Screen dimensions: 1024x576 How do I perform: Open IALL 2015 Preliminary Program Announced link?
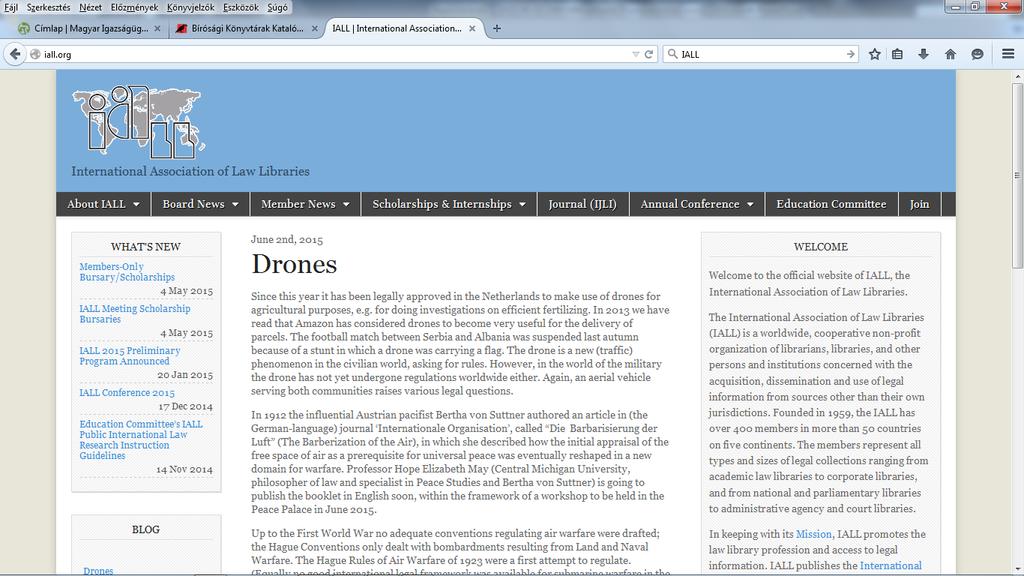pos(129,356)
